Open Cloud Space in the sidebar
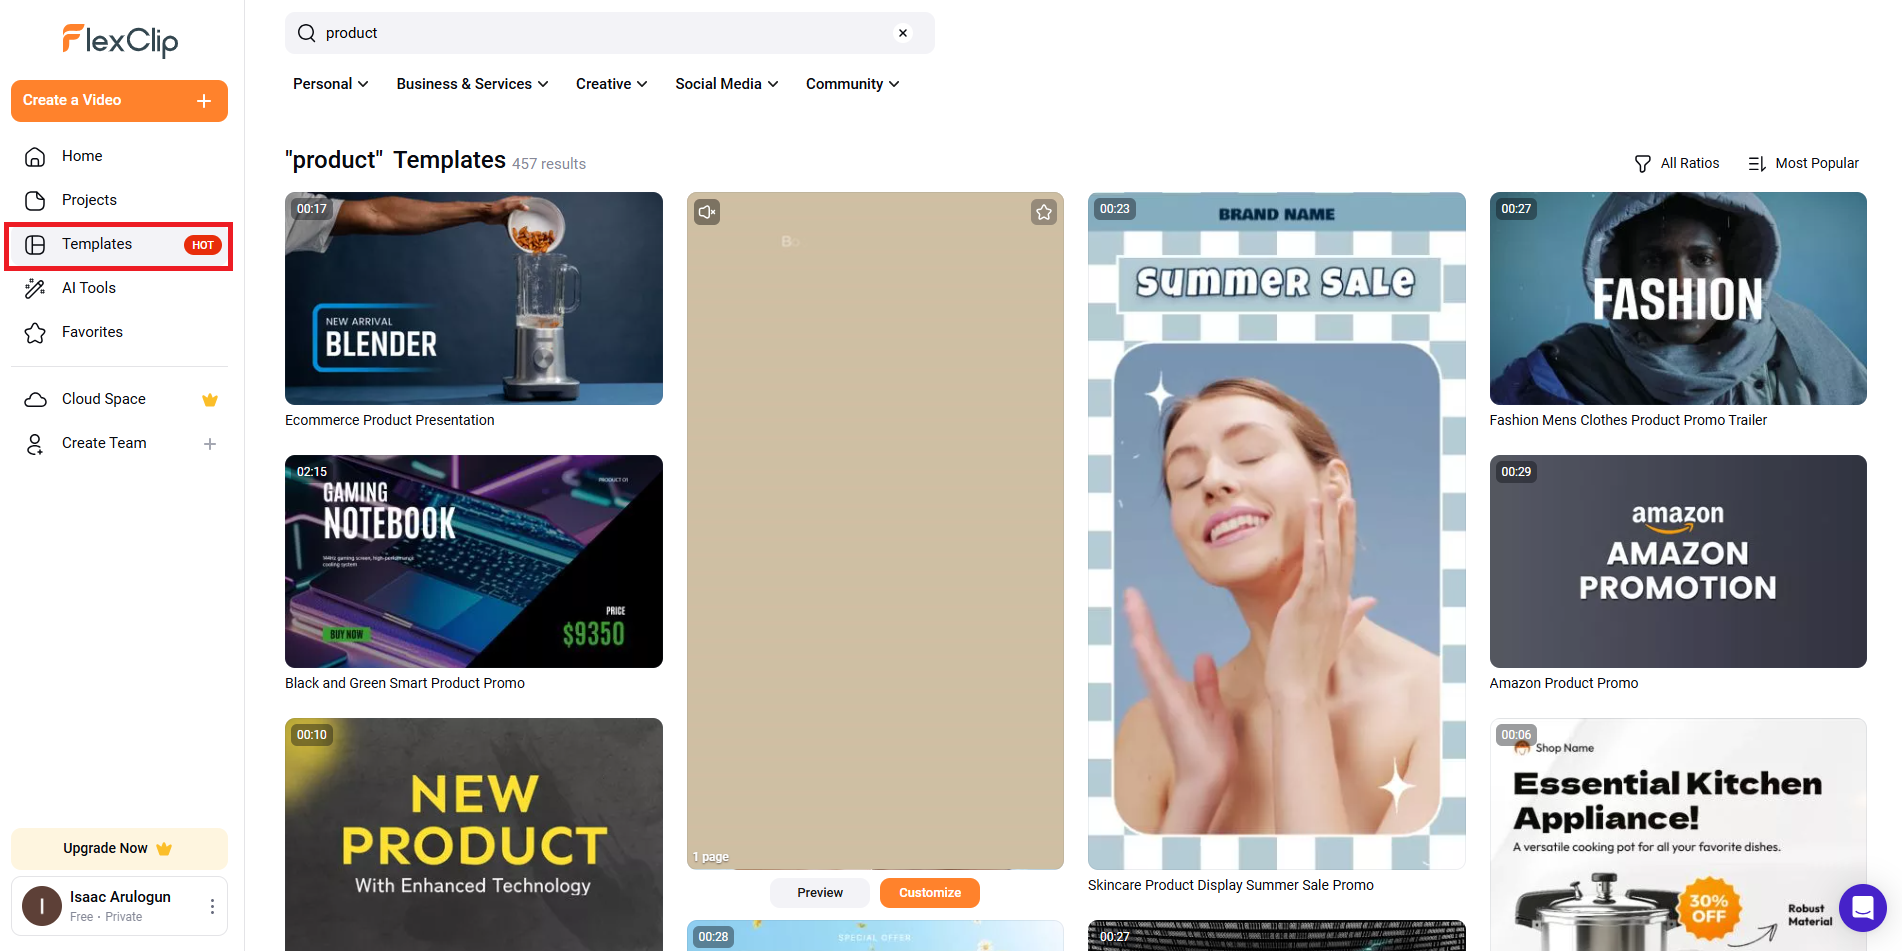The width and height of the screenshot is (1902, 951). [x=119, y=399]
